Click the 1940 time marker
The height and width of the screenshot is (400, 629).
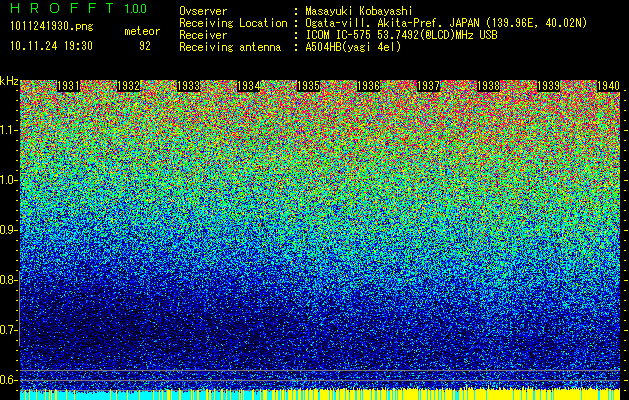609,86
